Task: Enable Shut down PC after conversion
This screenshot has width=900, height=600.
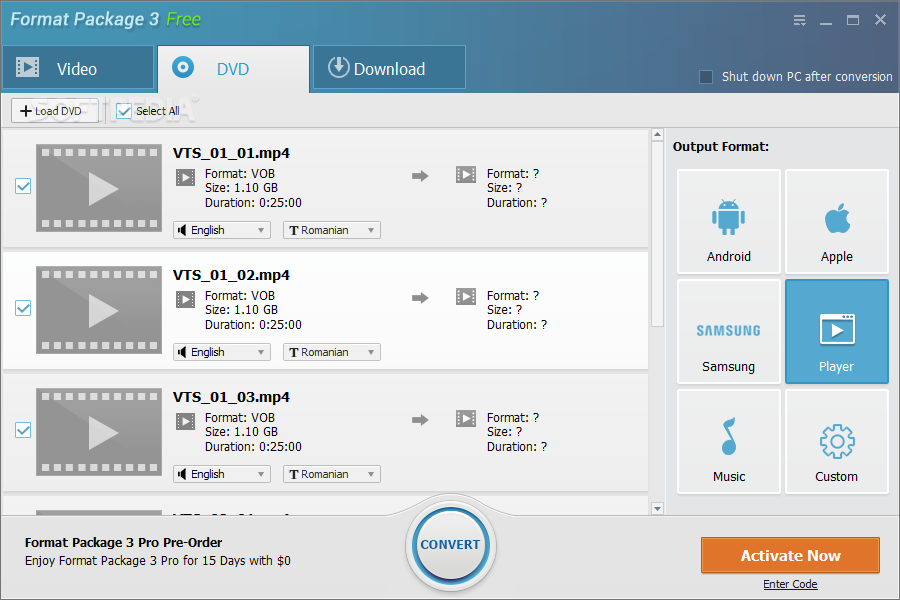Action: [x=706, y=76]
